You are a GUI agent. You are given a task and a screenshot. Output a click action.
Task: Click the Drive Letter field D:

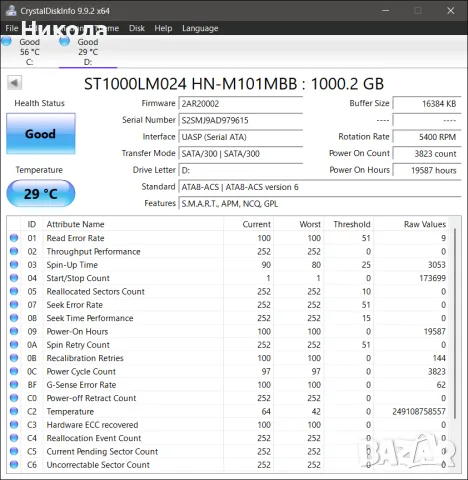[241, 170]
